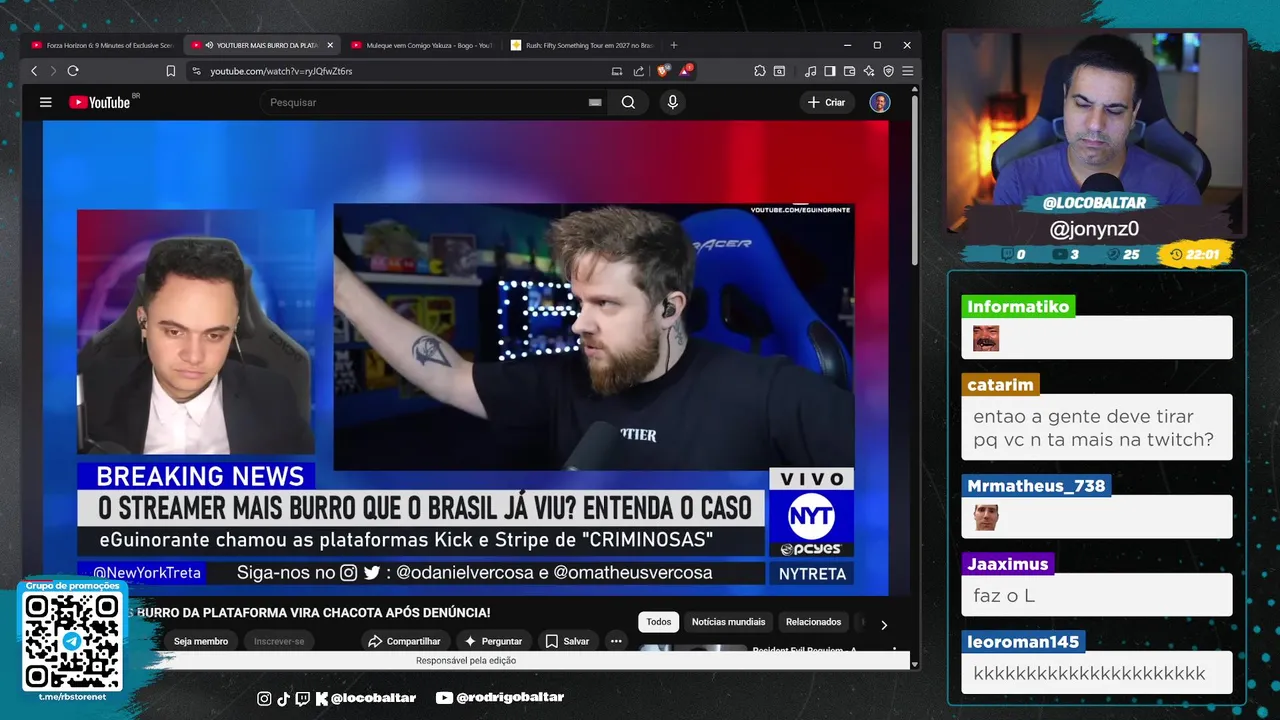Click the Mrmatheus_738 chat username
Screen dimensions: 1280x720
click(x=1036, y=486)
